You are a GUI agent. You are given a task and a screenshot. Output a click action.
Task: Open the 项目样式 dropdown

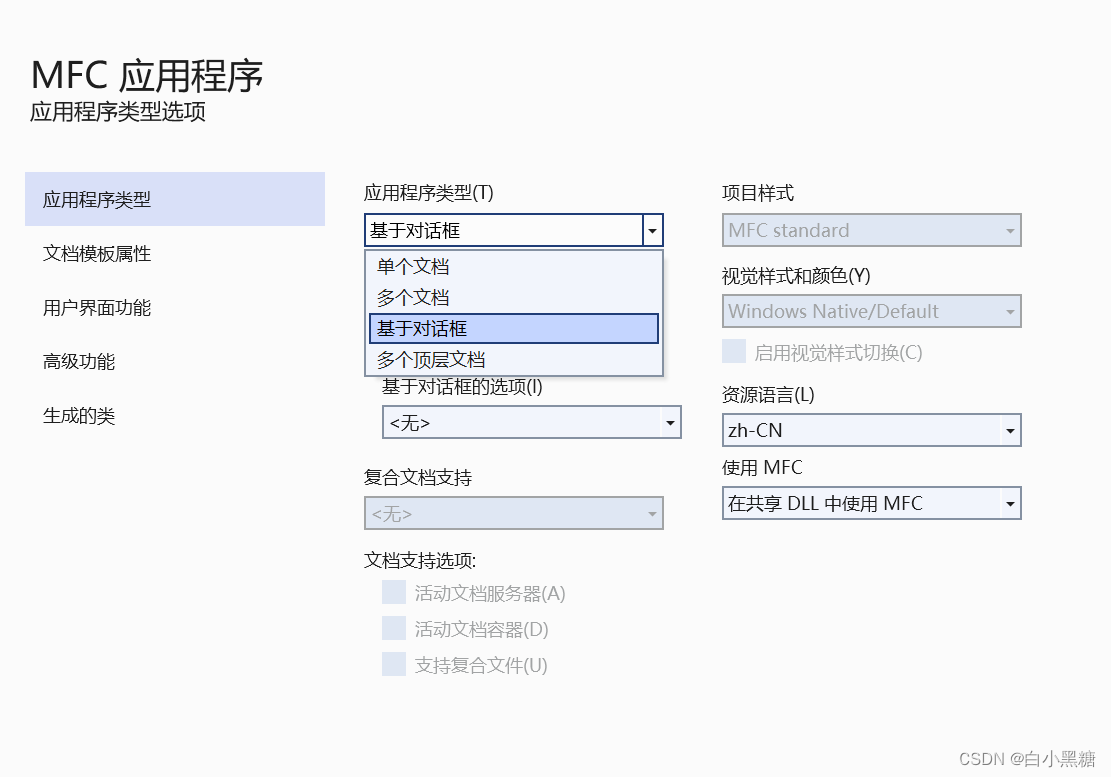pyautogui.click(x=1008, y=230)
